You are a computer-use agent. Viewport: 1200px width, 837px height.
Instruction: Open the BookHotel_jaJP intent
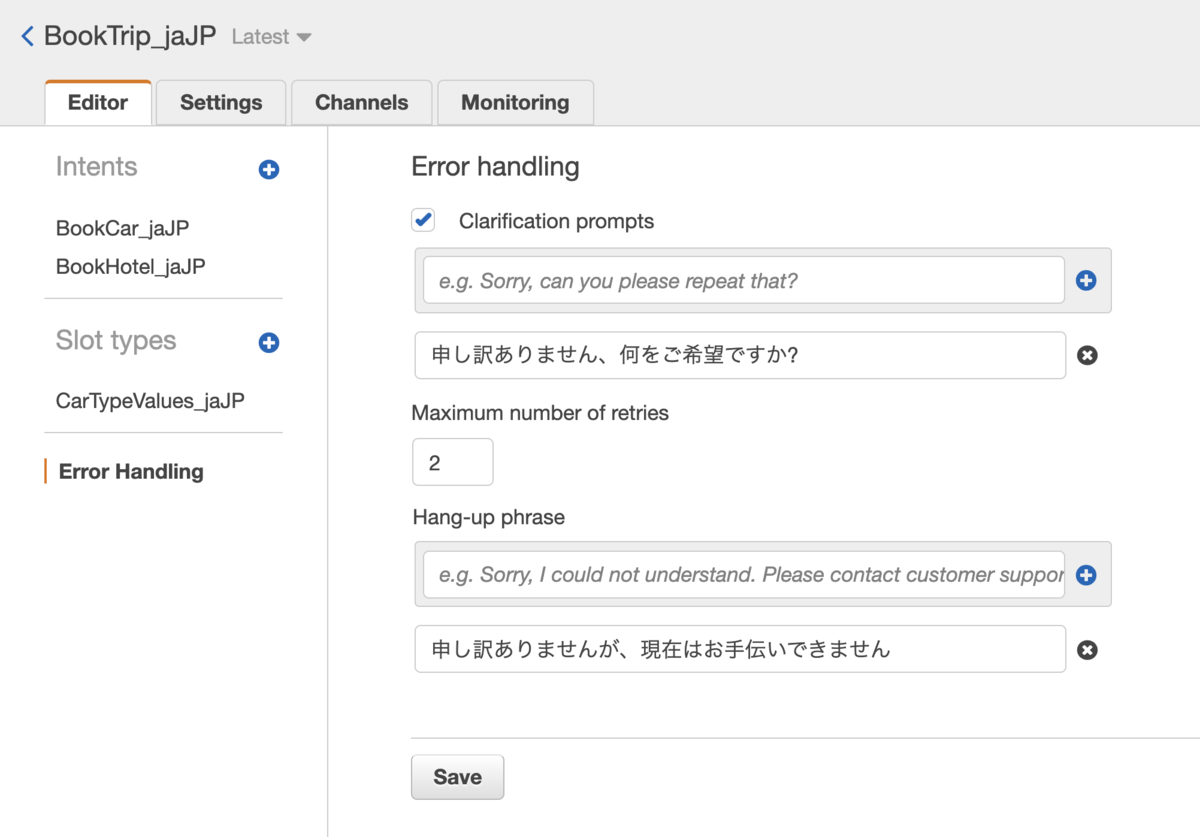[130, 267]
